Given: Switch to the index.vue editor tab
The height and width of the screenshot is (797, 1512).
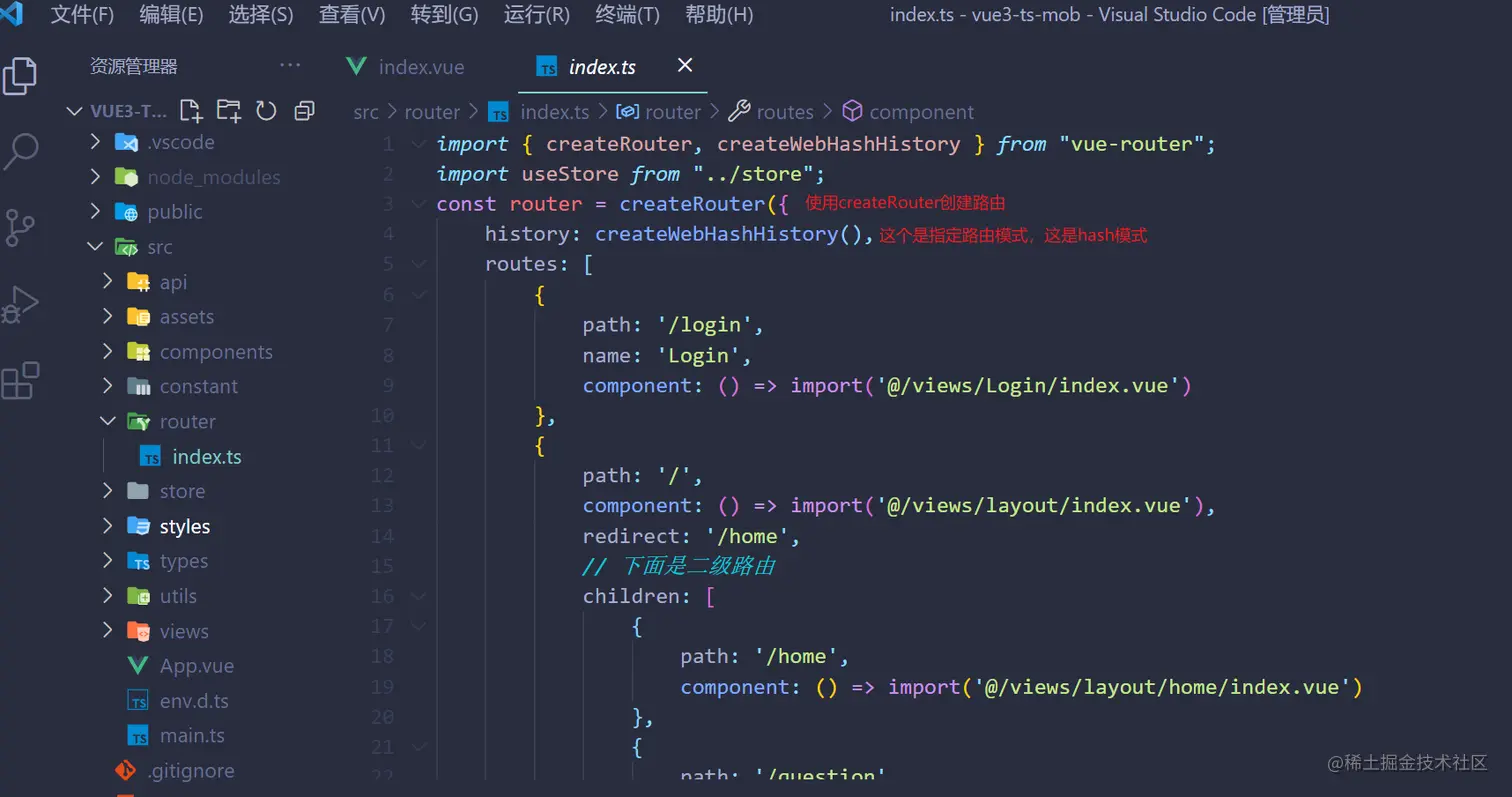Looking at the screenshot, I should click(x=421, y=67).
